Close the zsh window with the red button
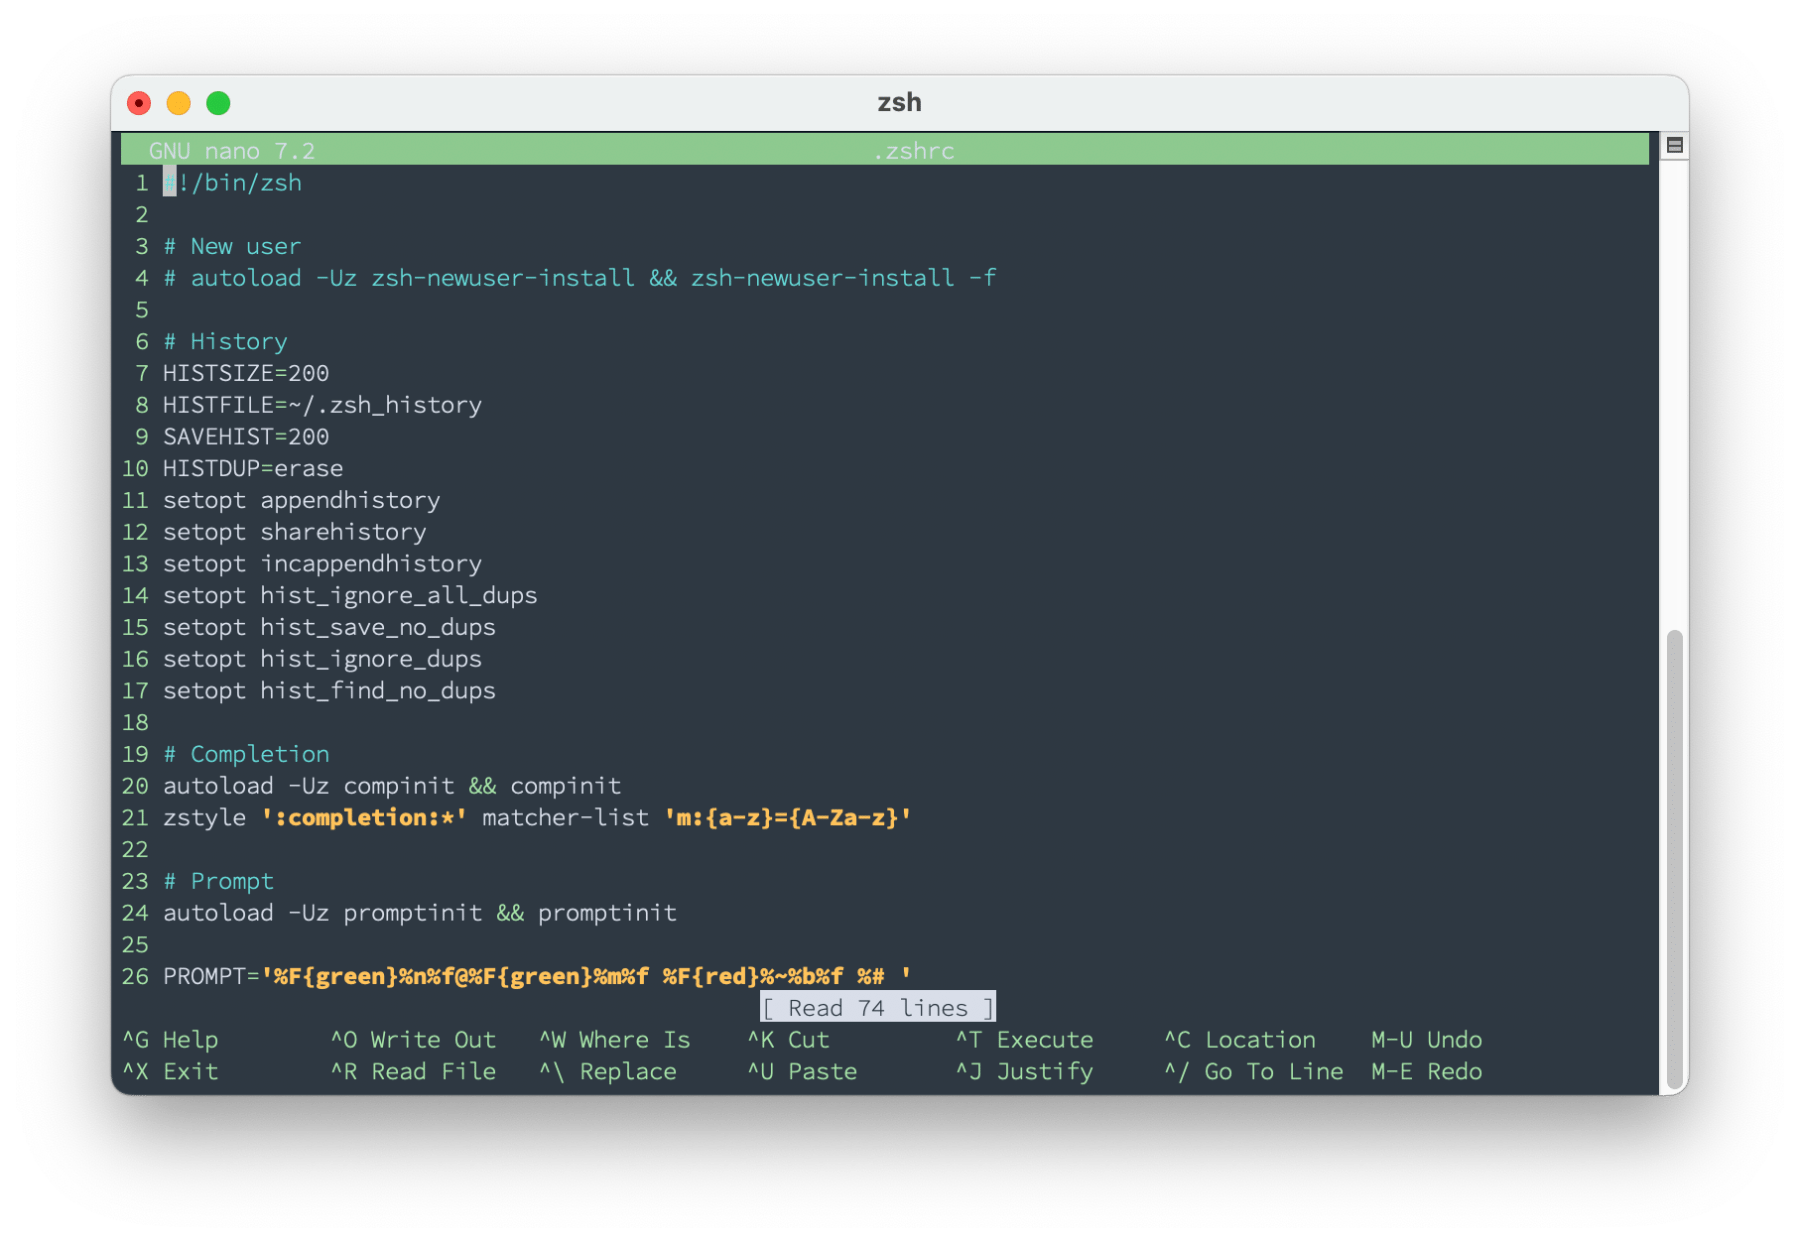 139,103
